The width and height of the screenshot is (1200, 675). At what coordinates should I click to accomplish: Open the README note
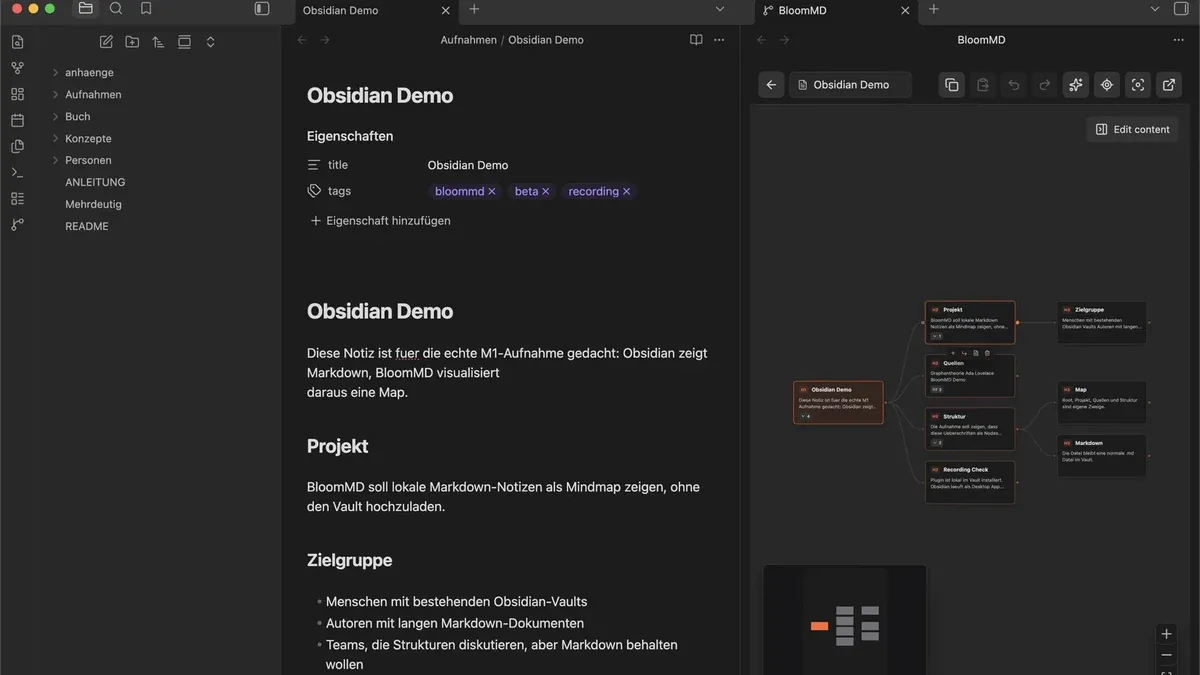(86, 226)
